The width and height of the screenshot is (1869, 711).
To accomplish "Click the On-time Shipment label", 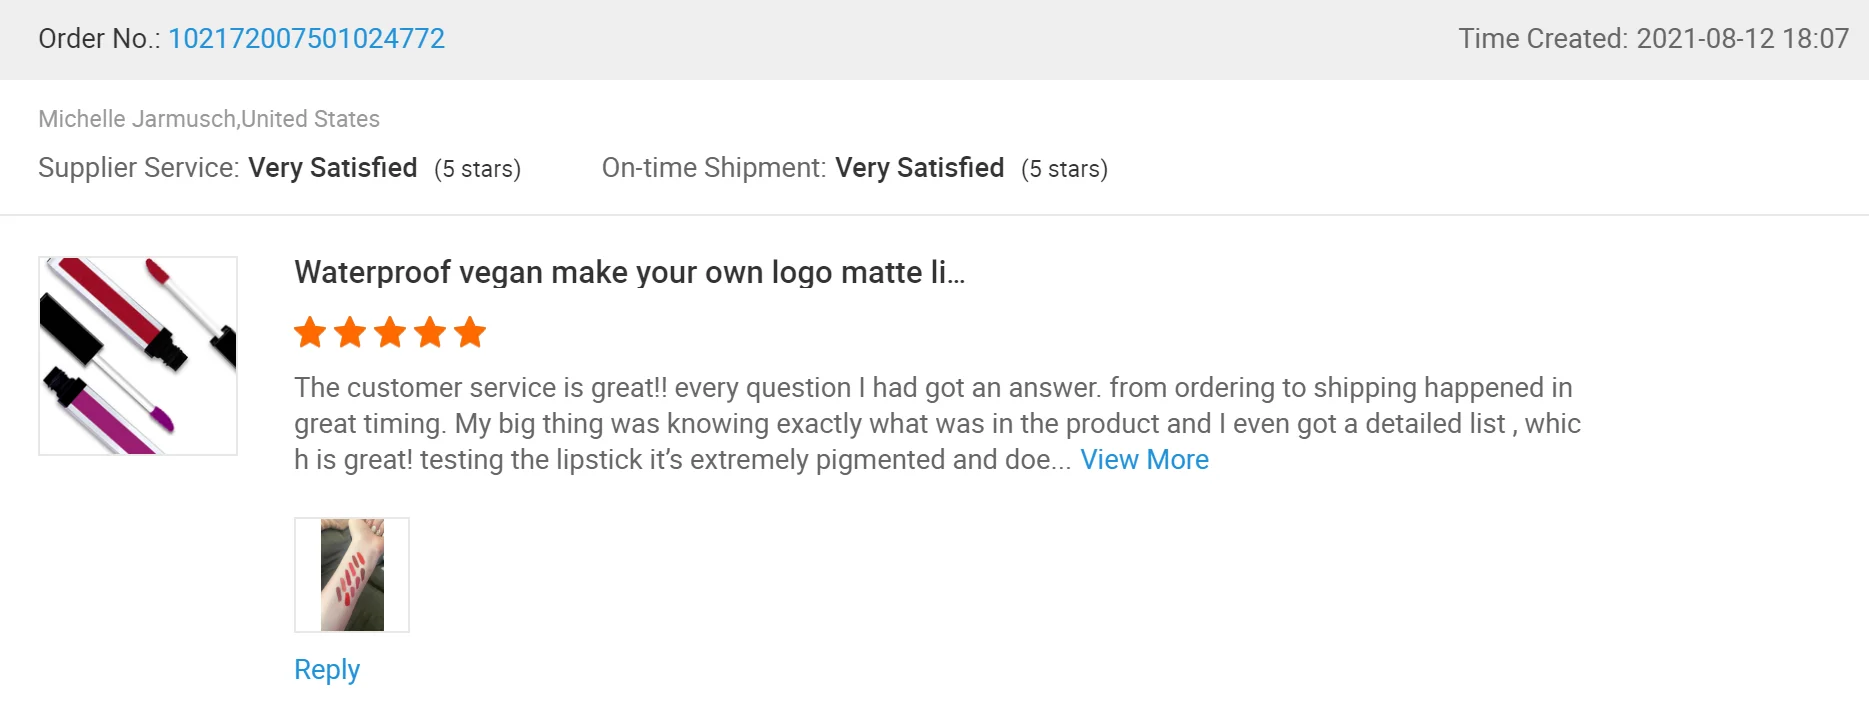I will [713, 168].
